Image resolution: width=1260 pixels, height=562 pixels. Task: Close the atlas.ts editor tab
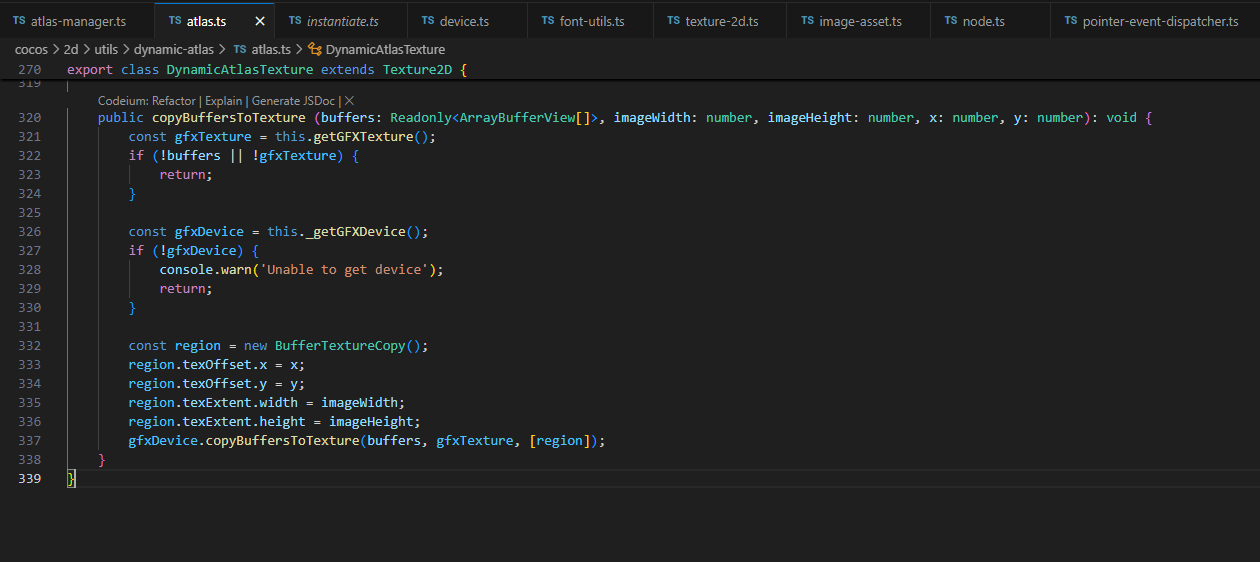260,21
